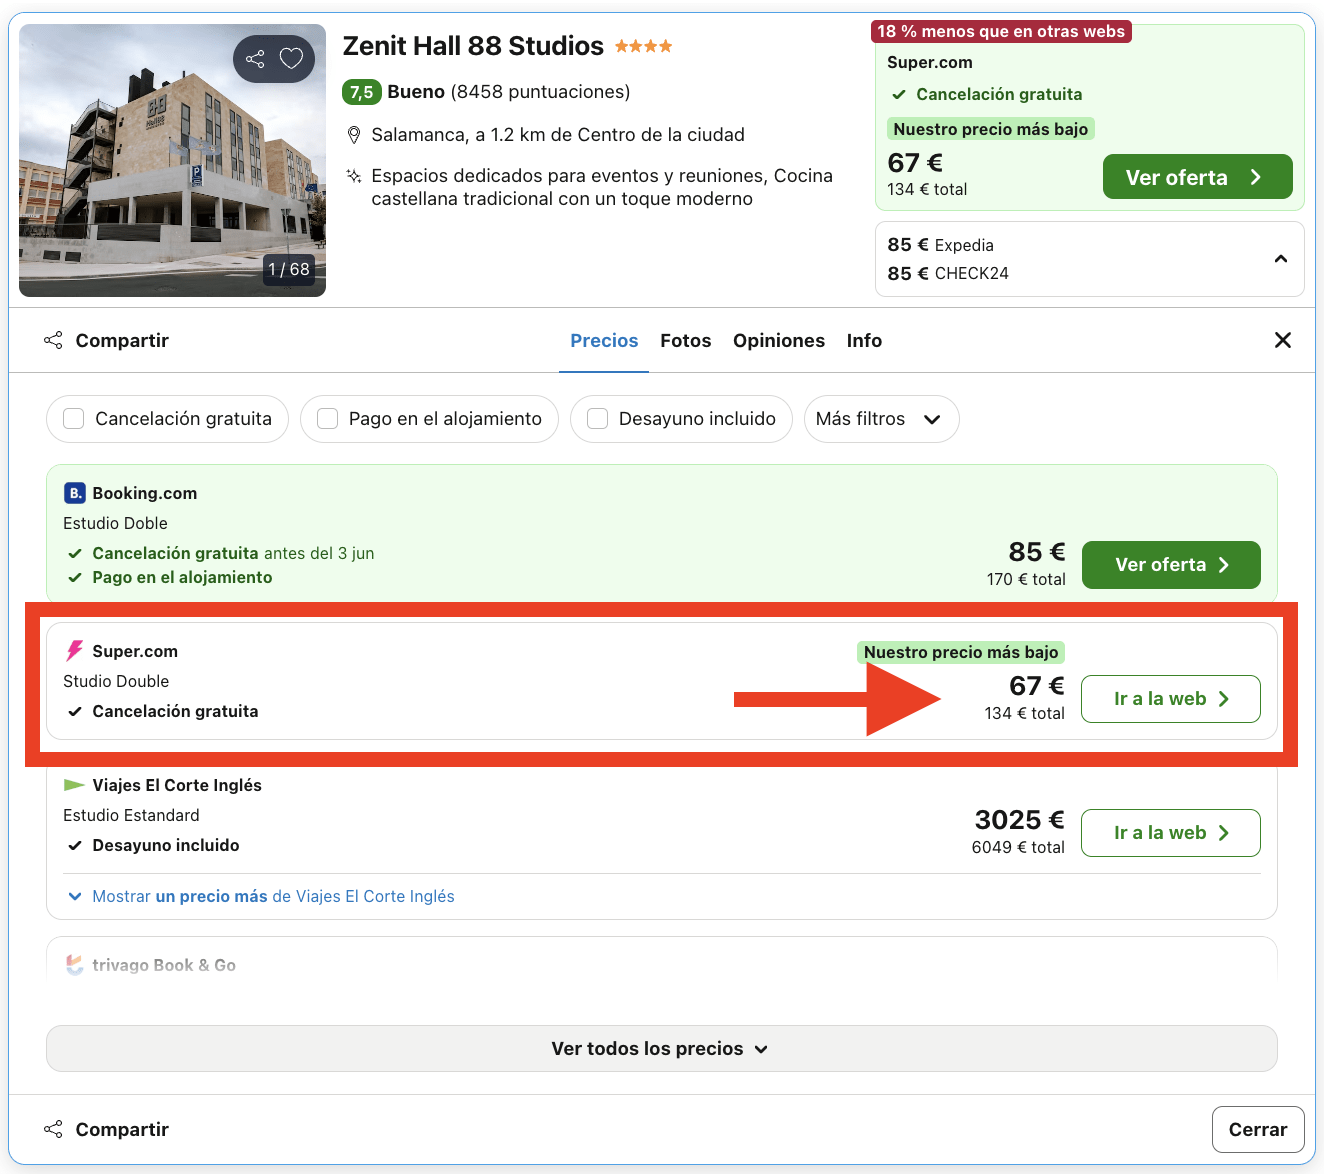Click the Viajes El Corte Inglés logo
The image size is (1324, 1174).
[74, 785]
